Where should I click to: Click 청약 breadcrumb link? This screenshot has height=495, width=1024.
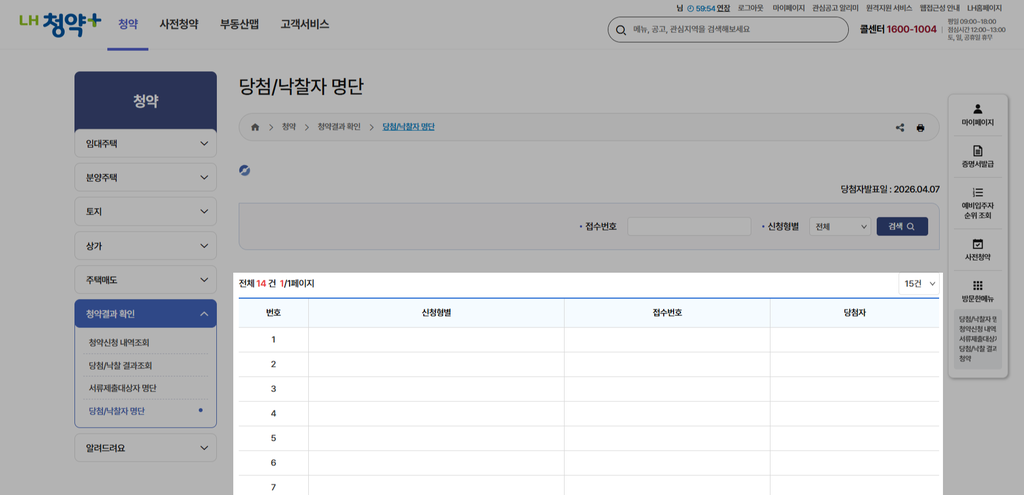289,127
